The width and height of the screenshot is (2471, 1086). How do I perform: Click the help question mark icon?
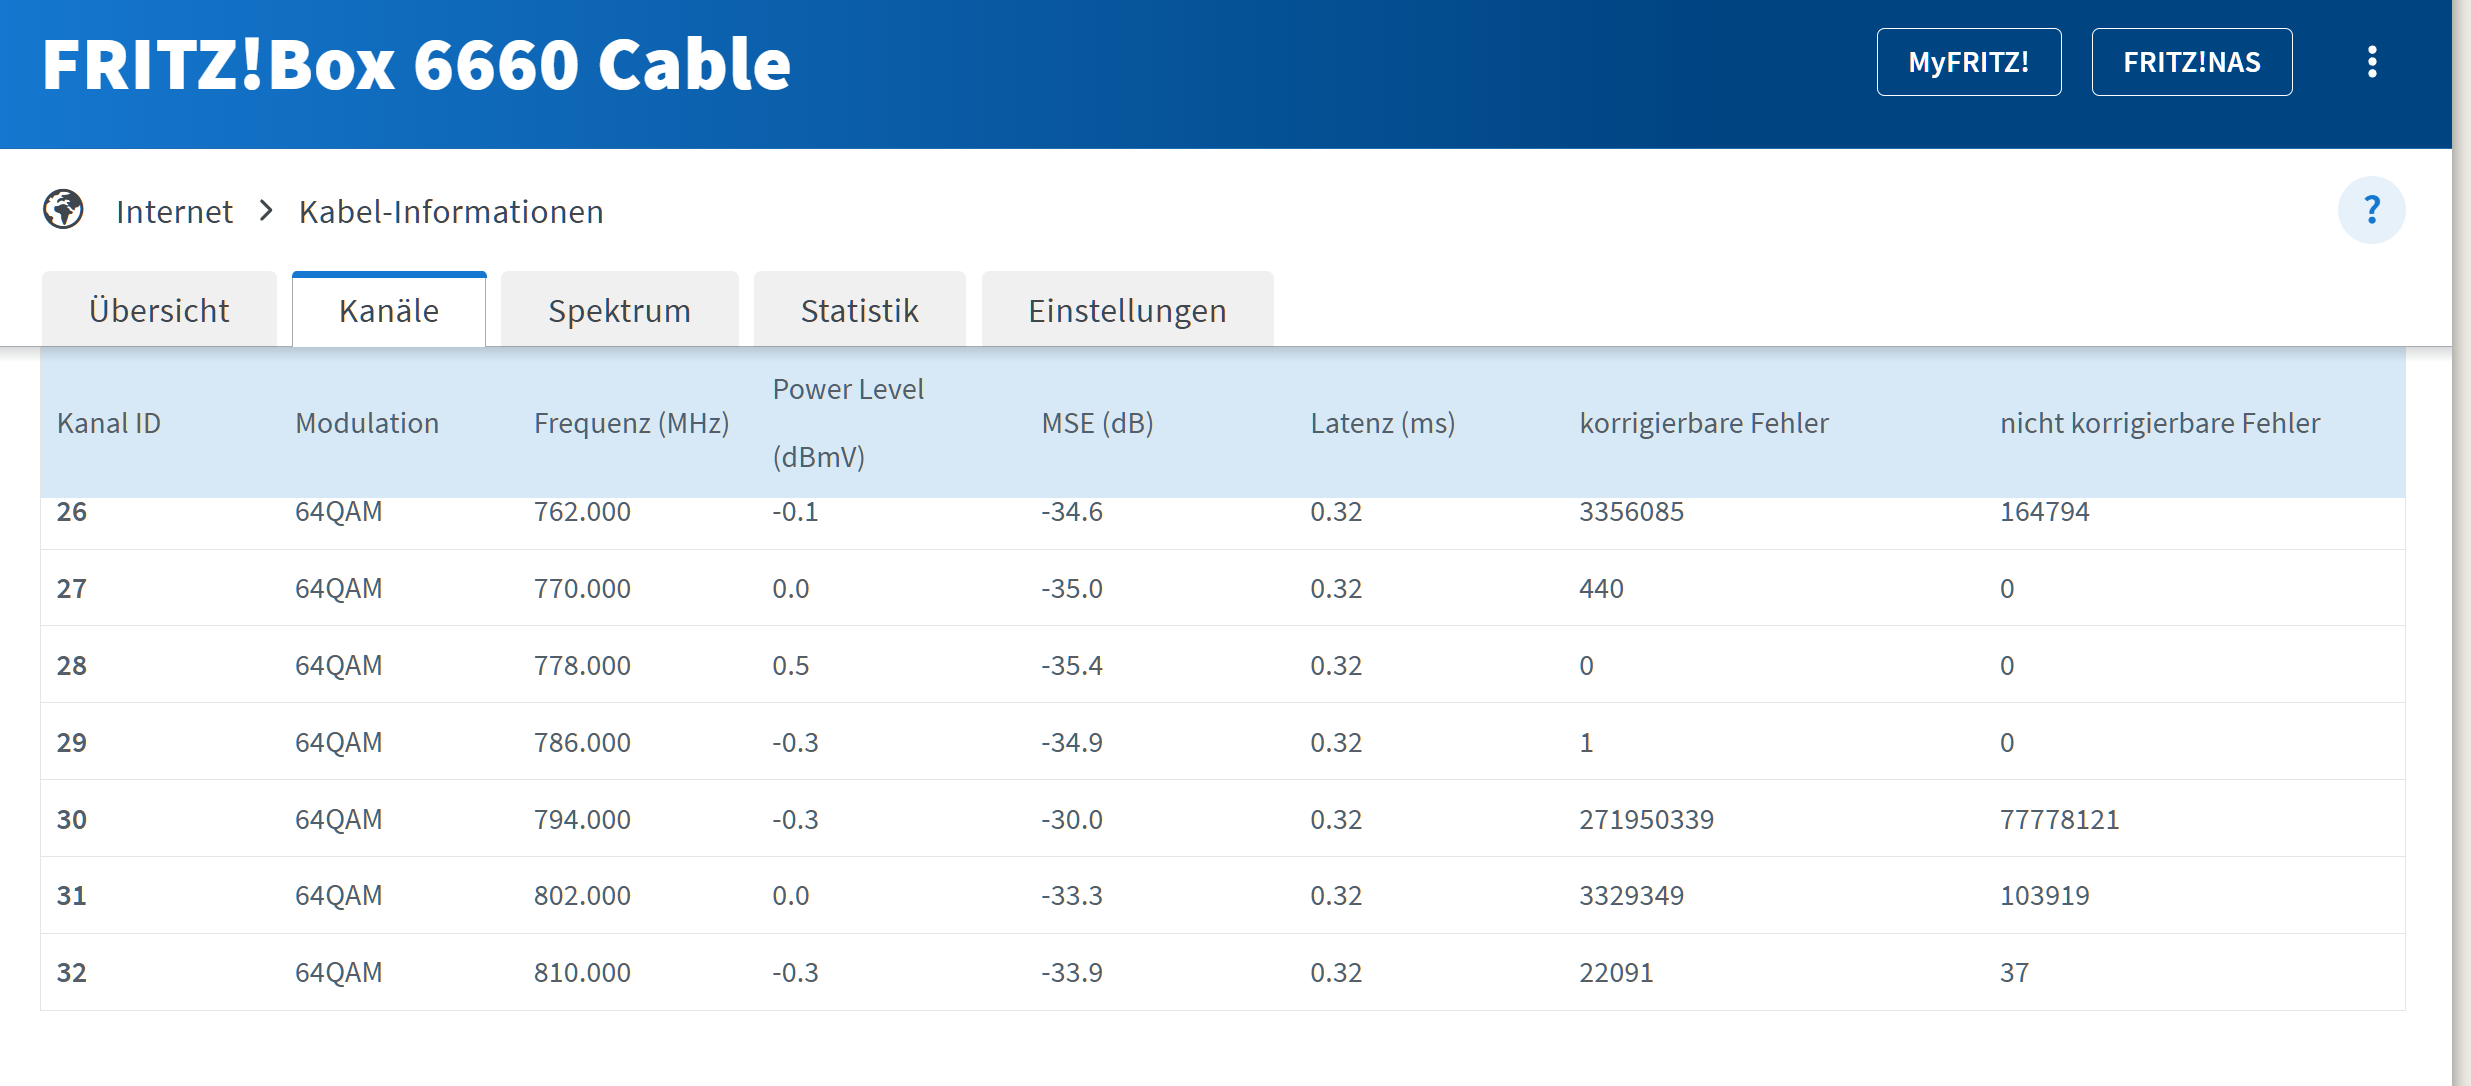pos(2371,210)
